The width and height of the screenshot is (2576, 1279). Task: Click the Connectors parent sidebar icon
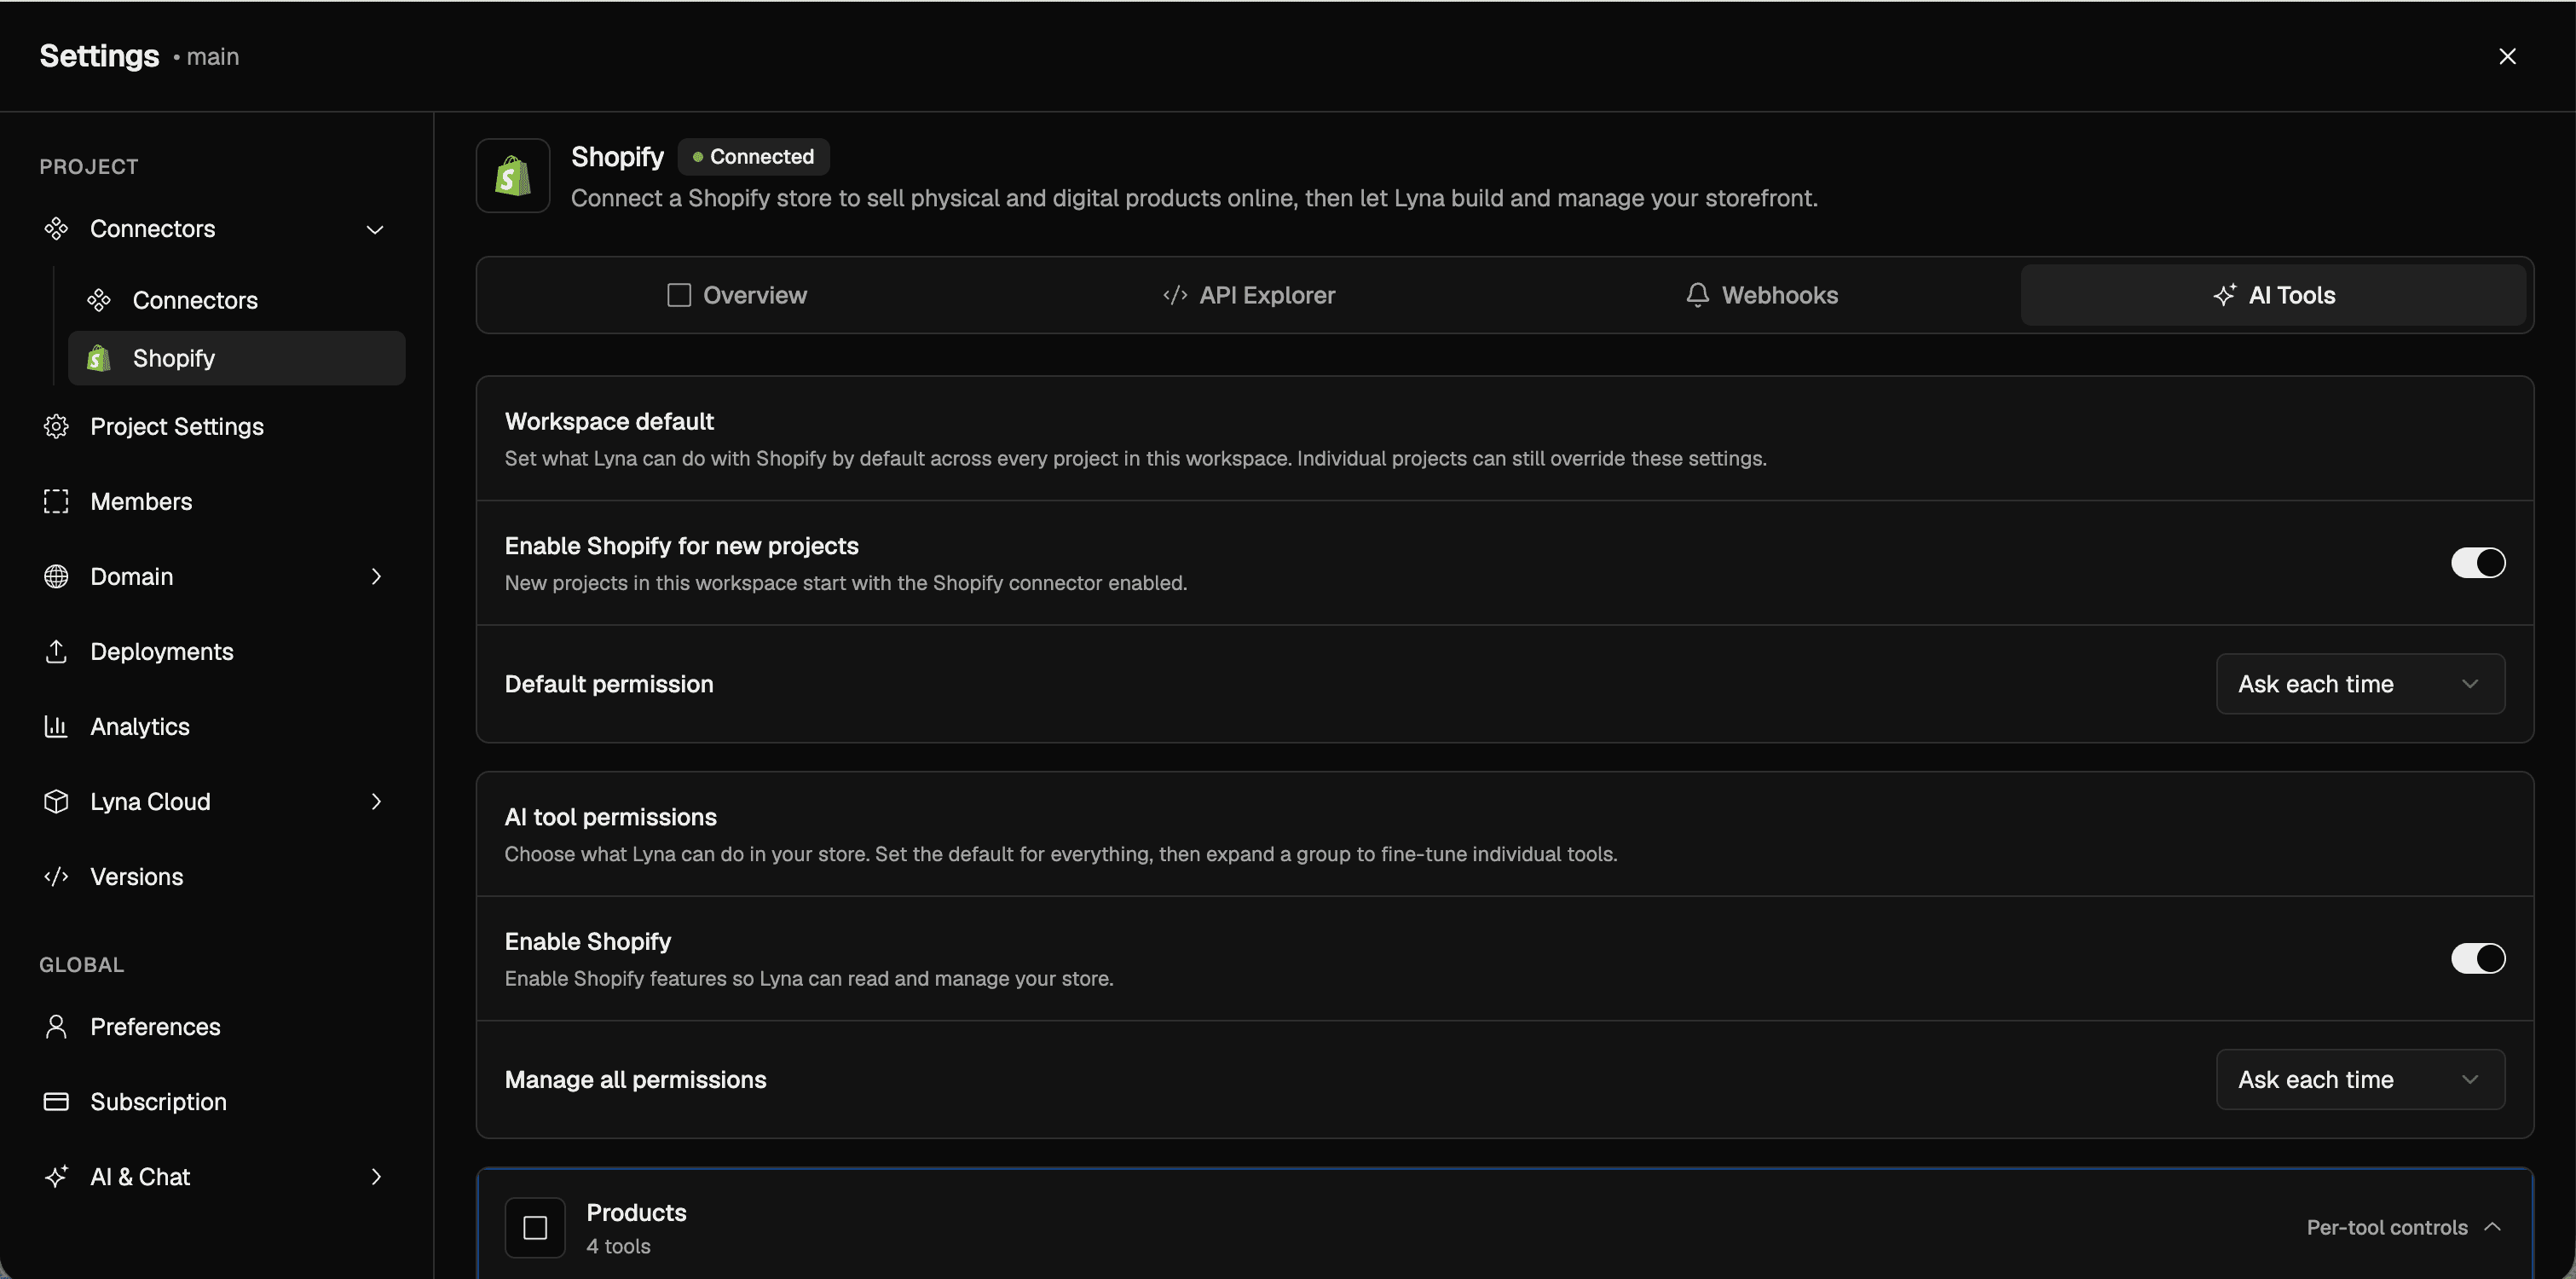56,229
